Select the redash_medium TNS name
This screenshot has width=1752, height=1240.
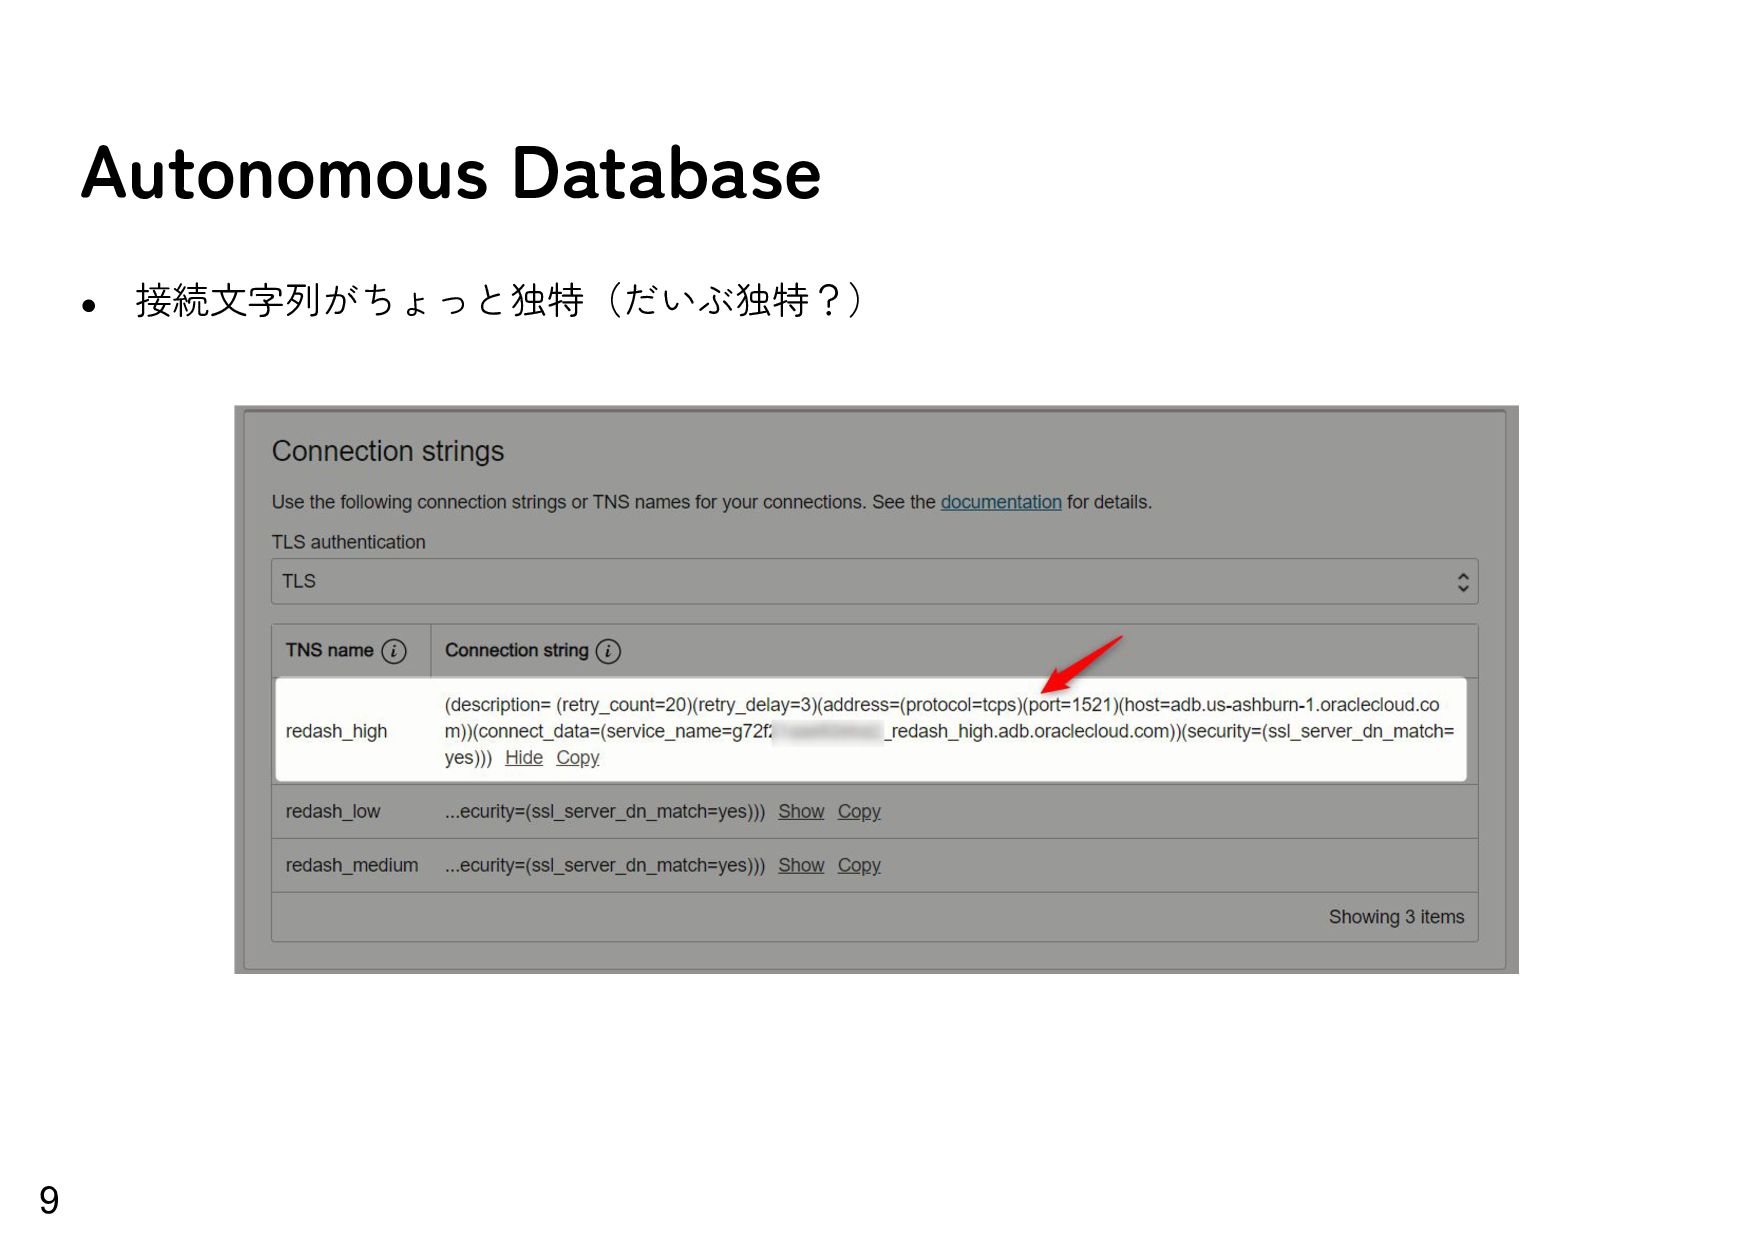pyautogui.click(x=351, y=866)
